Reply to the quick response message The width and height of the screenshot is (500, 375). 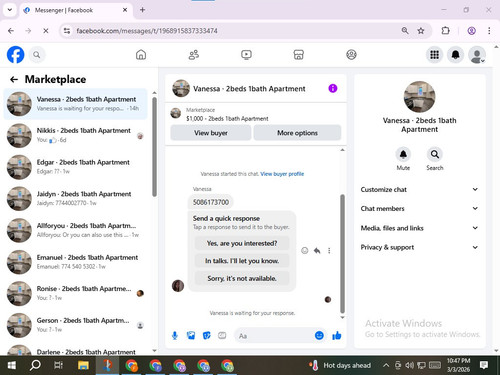[317, 251]
